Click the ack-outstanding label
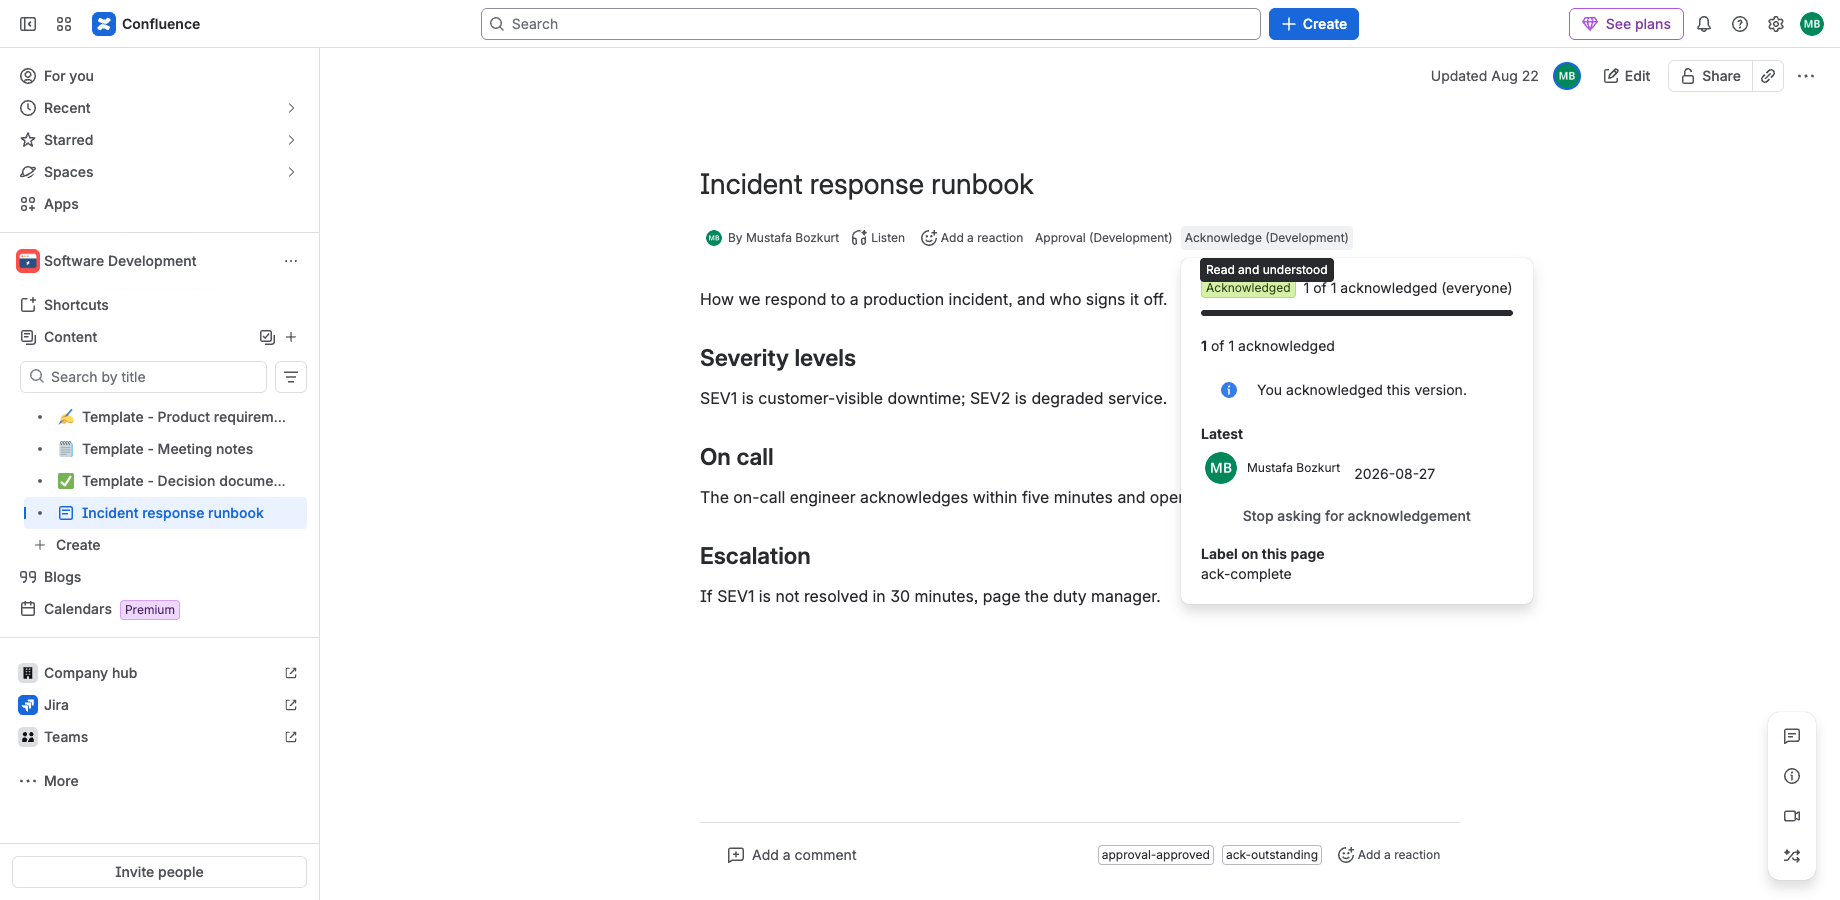1840x900 pixels. pos(1272,855)
